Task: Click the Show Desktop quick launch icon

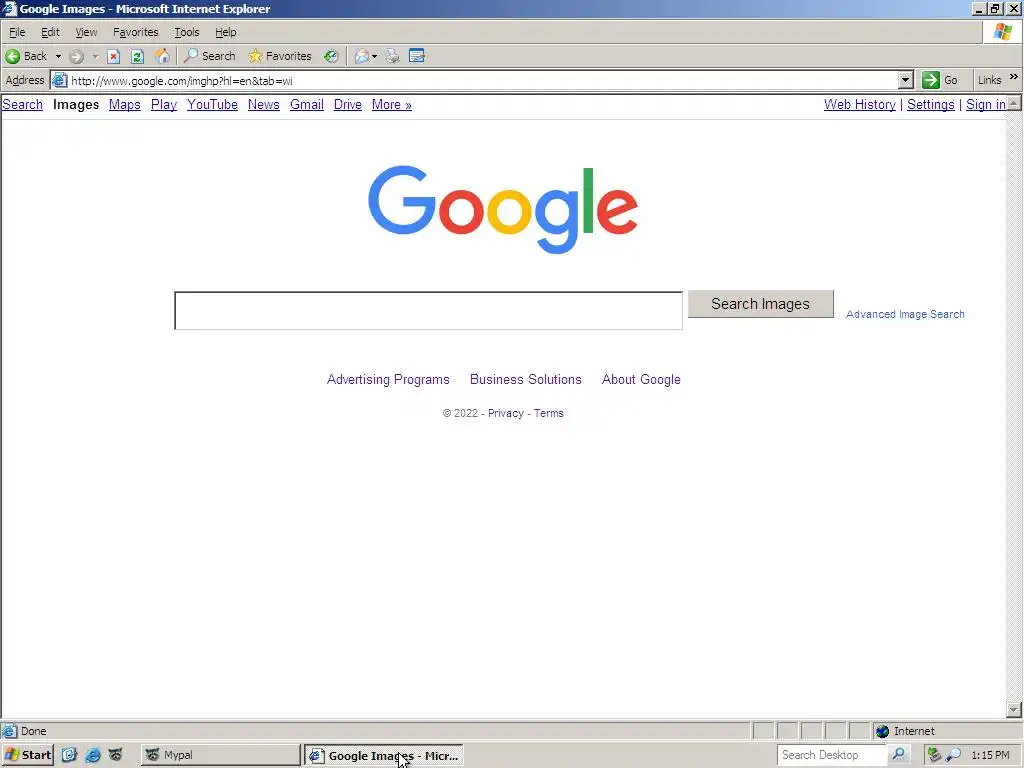Action: coord(69,755)
